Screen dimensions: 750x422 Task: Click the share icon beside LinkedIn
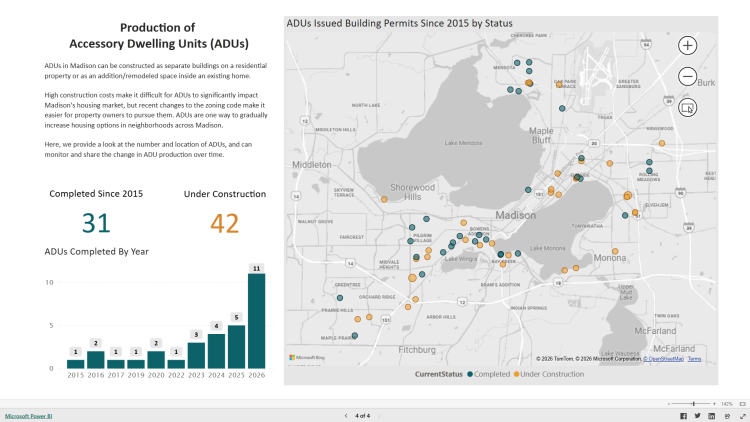pos(727,416)
